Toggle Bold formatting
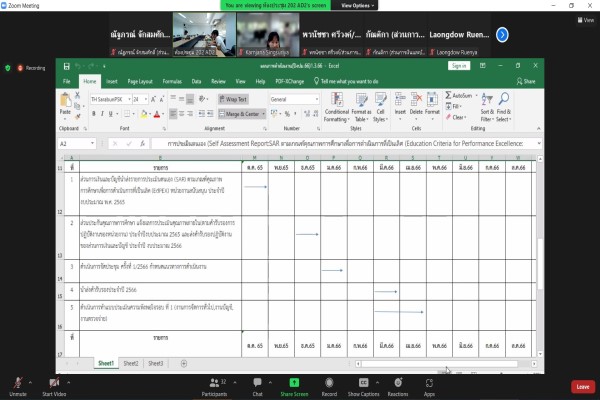This screenshot has width=600, height=400. click(x=93, y=114)
